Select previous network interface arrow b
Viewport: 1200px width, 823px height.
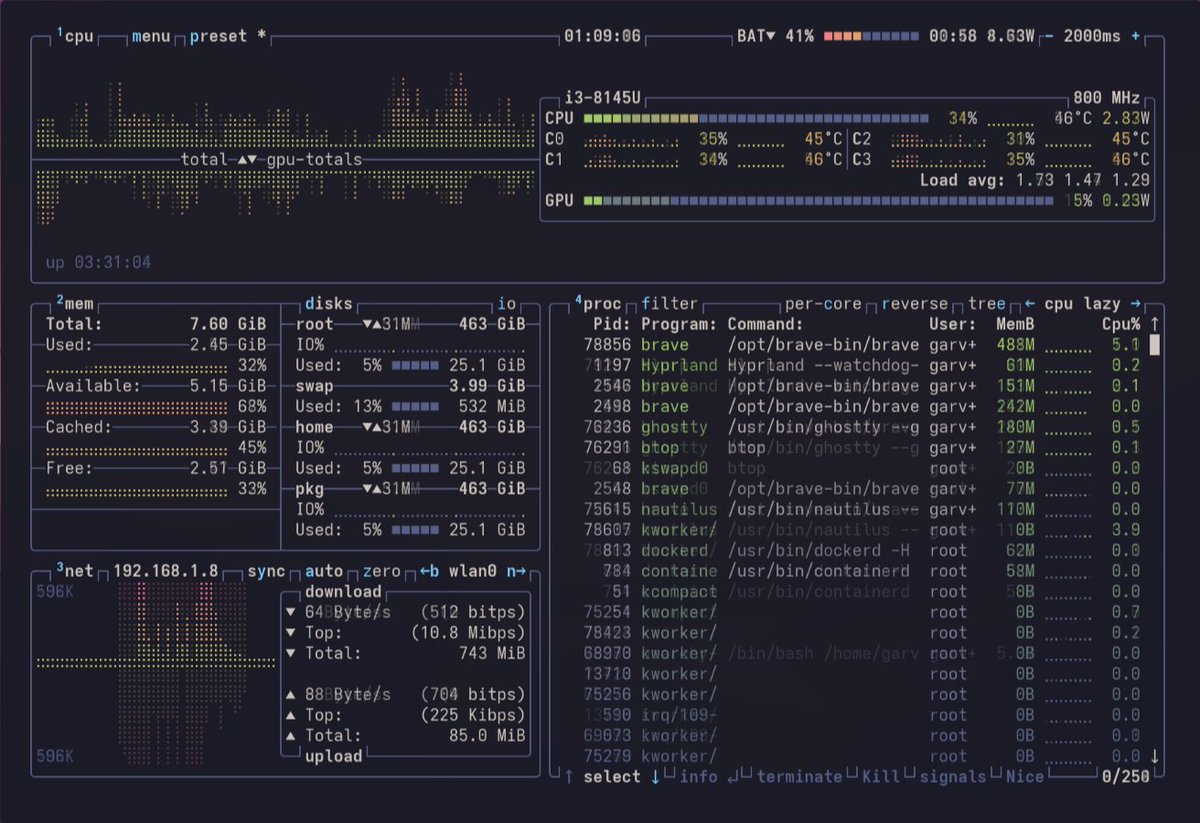click(x=430, y=571)
